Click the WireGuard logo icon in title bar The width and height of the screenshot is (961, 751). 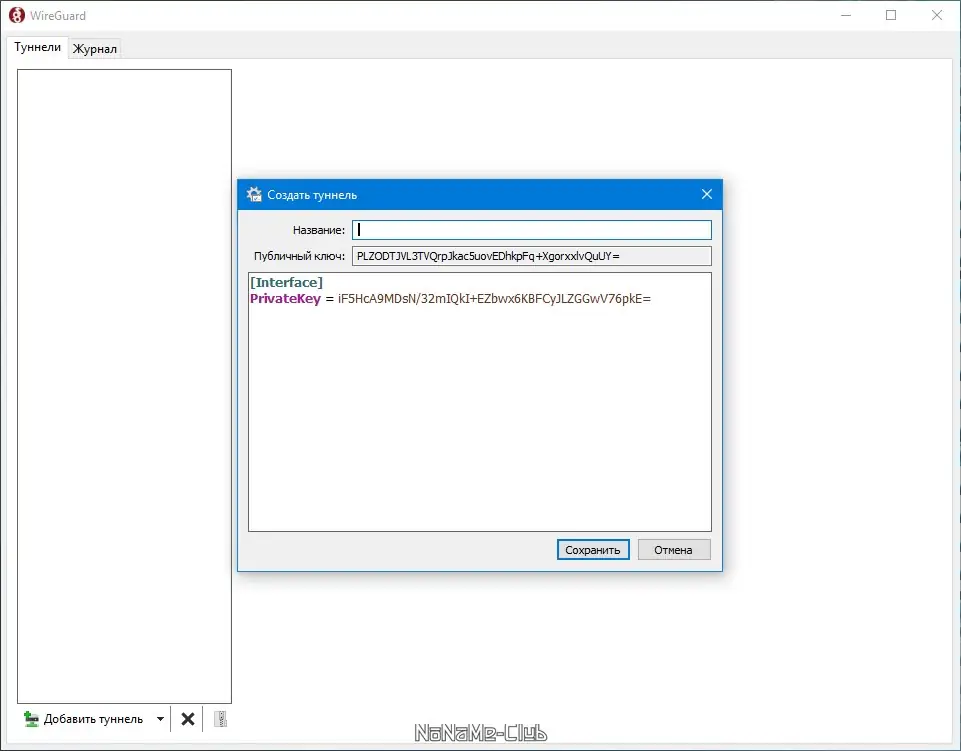pyautogui.click(x=17, y=15)
